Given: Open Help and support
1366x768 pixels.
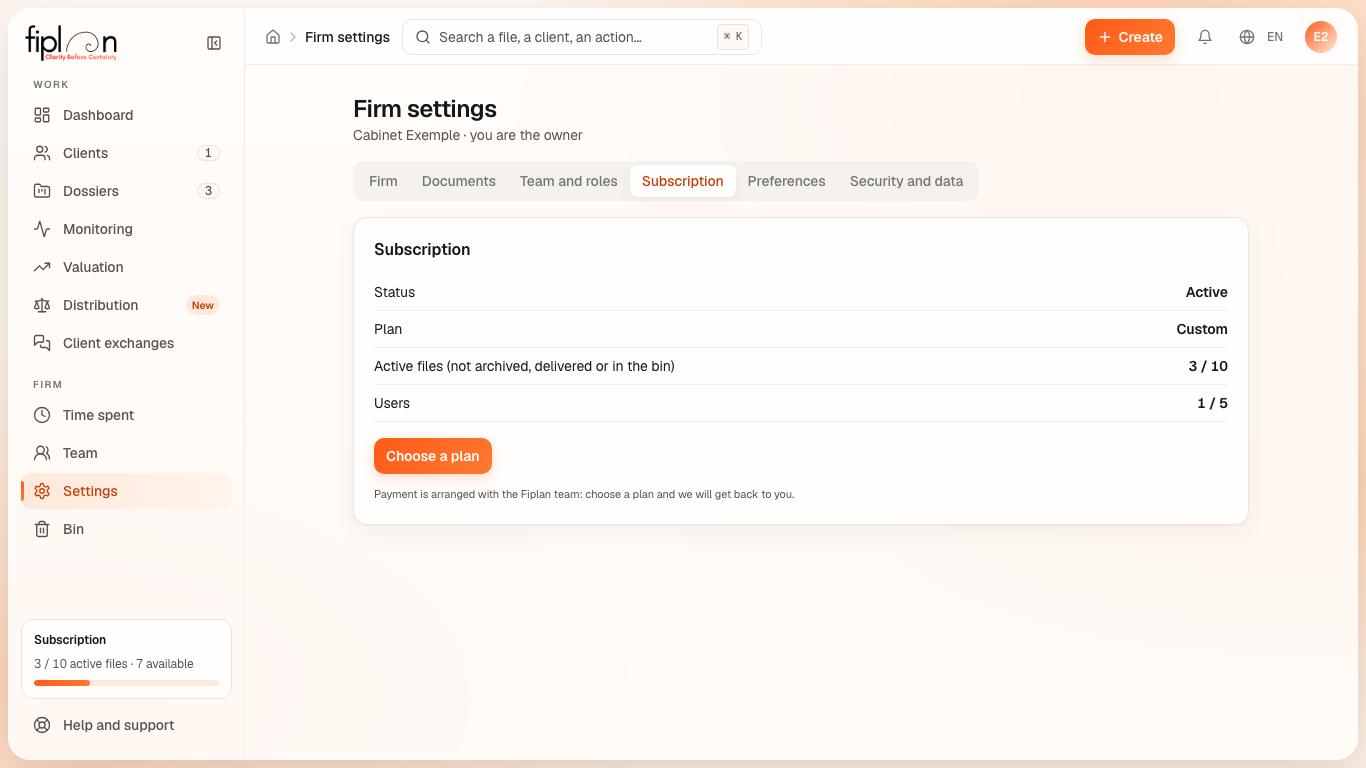Looking at the screenshot, I should pyautogui.click(x=126, y=725).
